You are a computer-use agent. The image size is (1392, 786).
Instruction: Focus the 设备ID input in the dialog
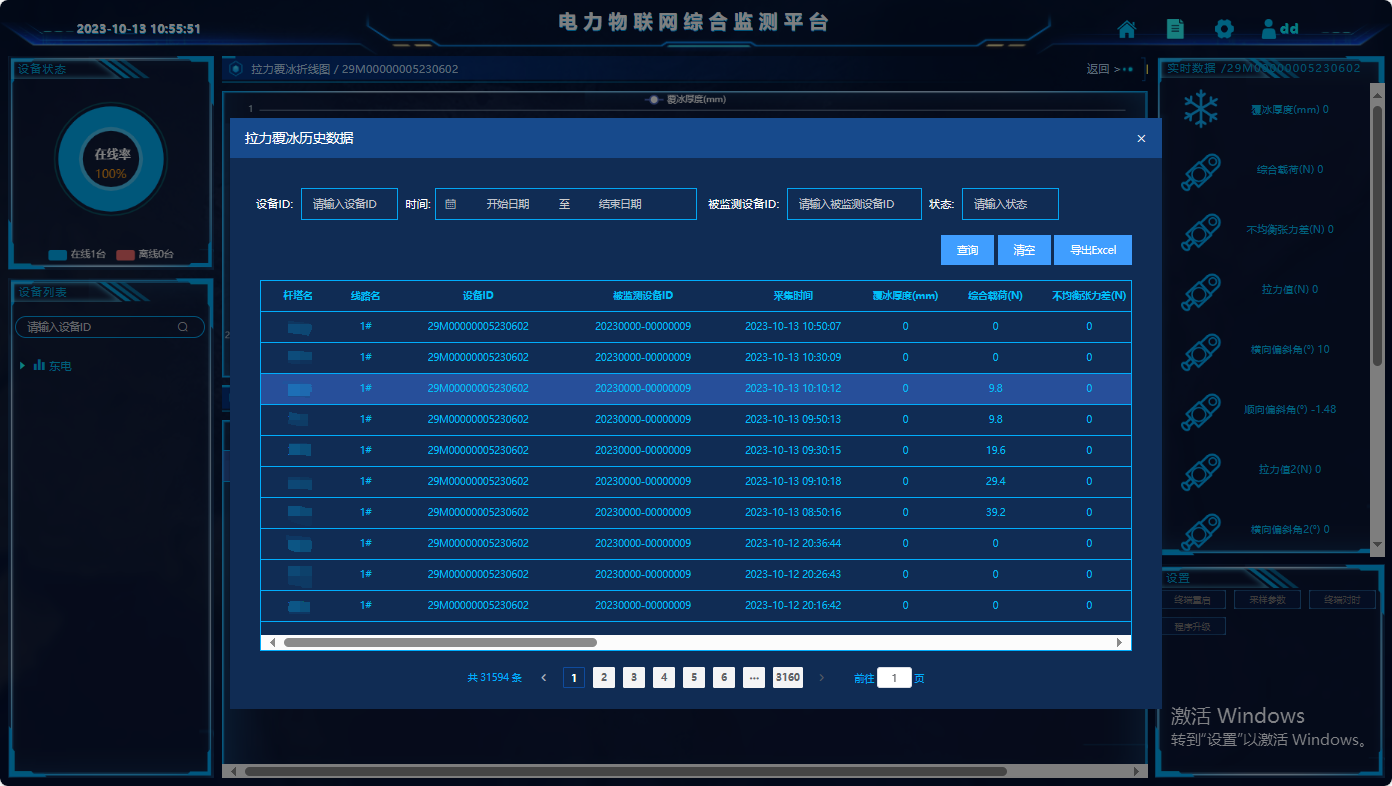tap(349, 204)
